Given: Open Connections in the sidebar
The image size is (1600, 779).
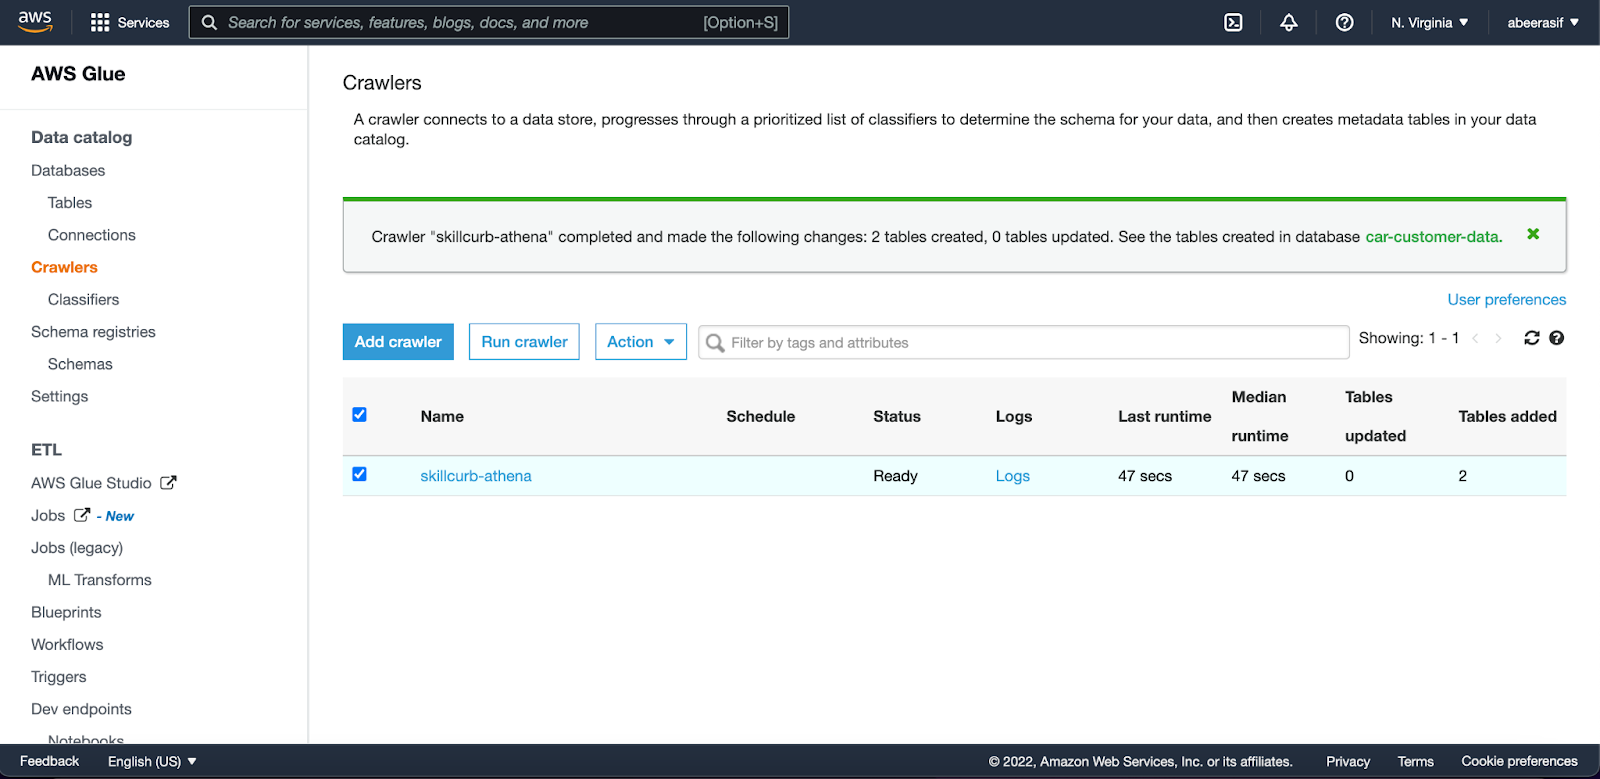Looking at the screenshot, I should coord(92,235).
